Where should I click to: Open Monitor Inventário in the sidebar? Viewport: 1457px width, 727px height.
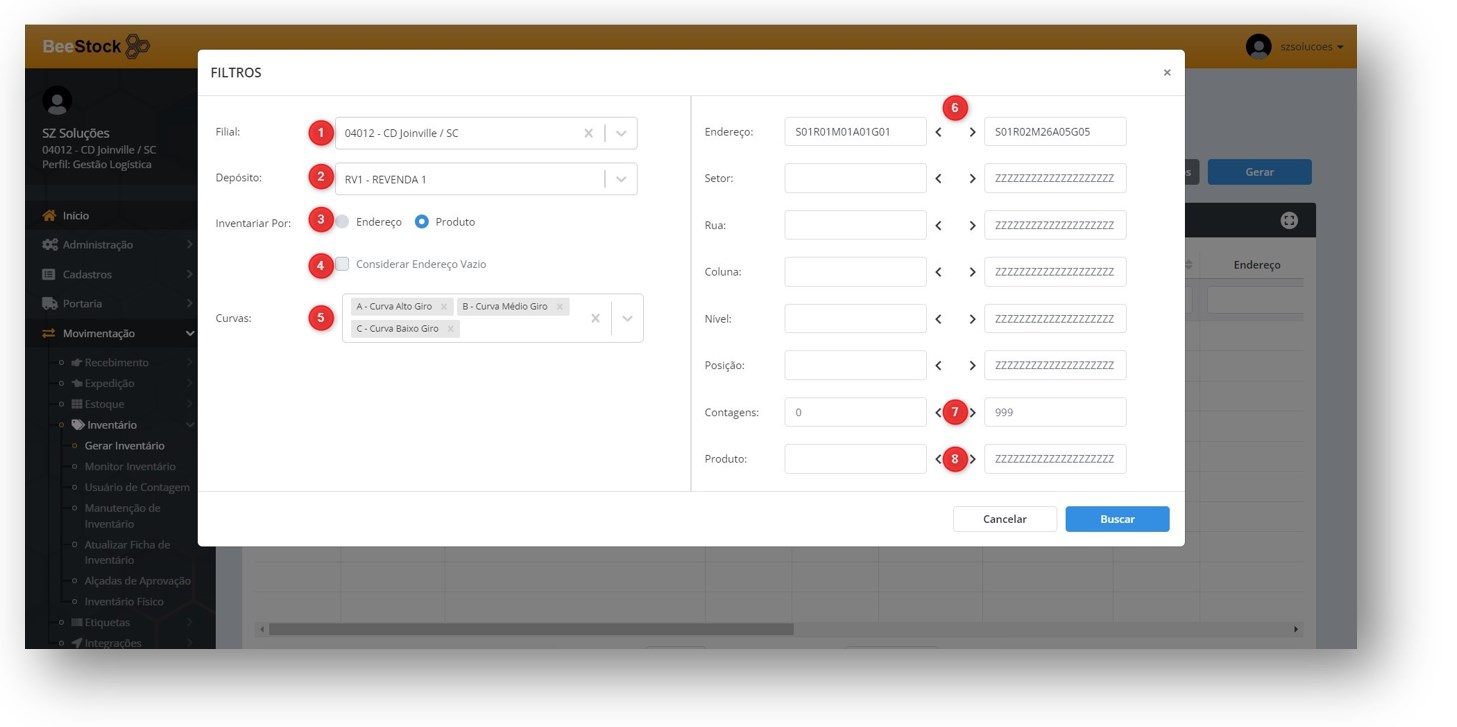[x=130, y=467]
